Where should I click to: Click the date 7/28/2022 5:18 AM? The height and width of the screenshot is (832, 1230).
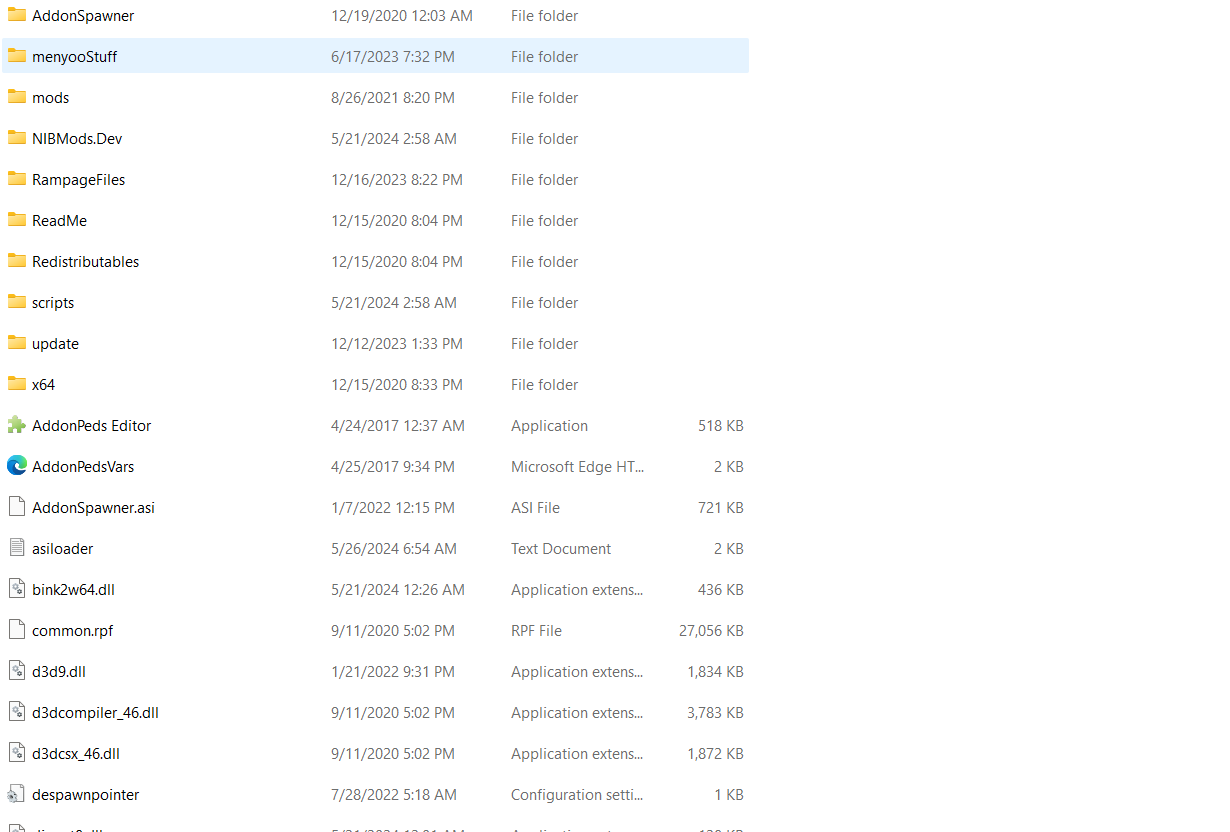(x=394, y=795)
